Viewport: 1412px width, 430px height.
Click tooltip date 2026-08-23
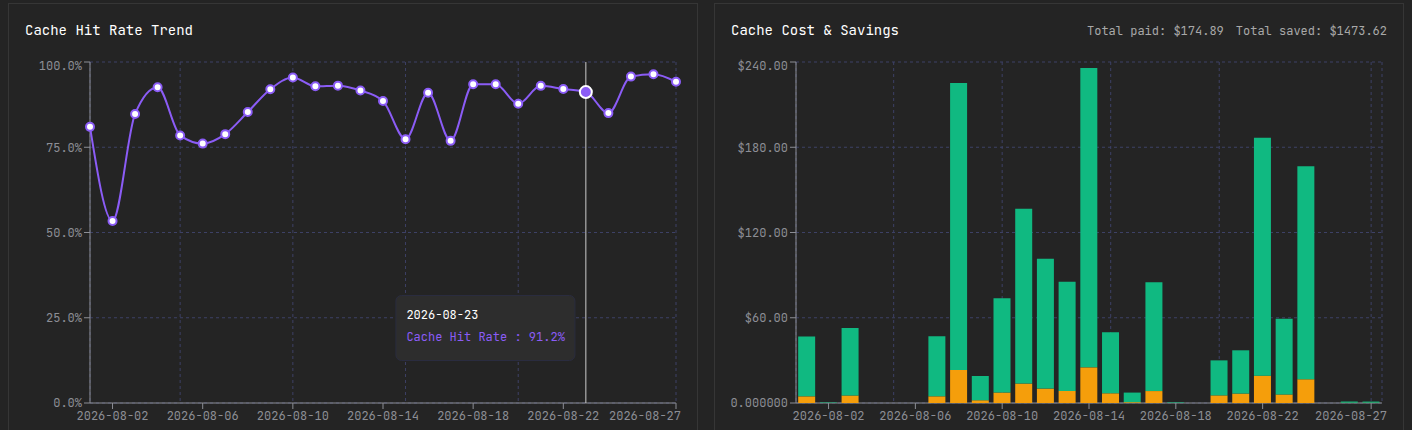point(441,315)
